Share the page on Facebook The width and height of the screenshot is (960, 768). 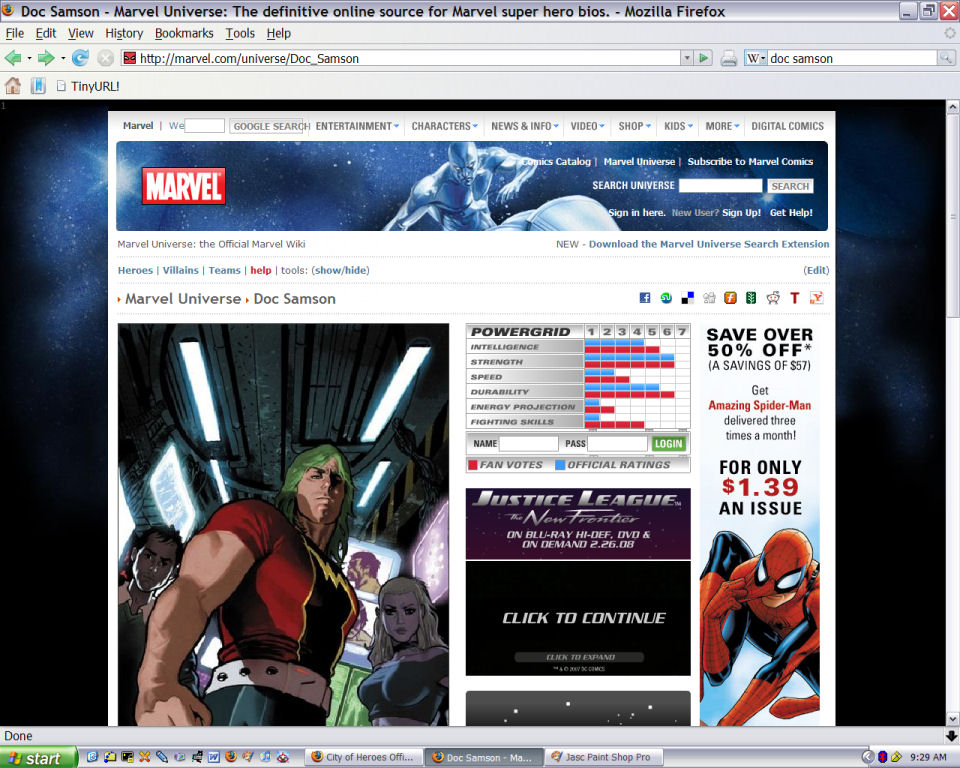pyautogui.click(x=645, y=298)
